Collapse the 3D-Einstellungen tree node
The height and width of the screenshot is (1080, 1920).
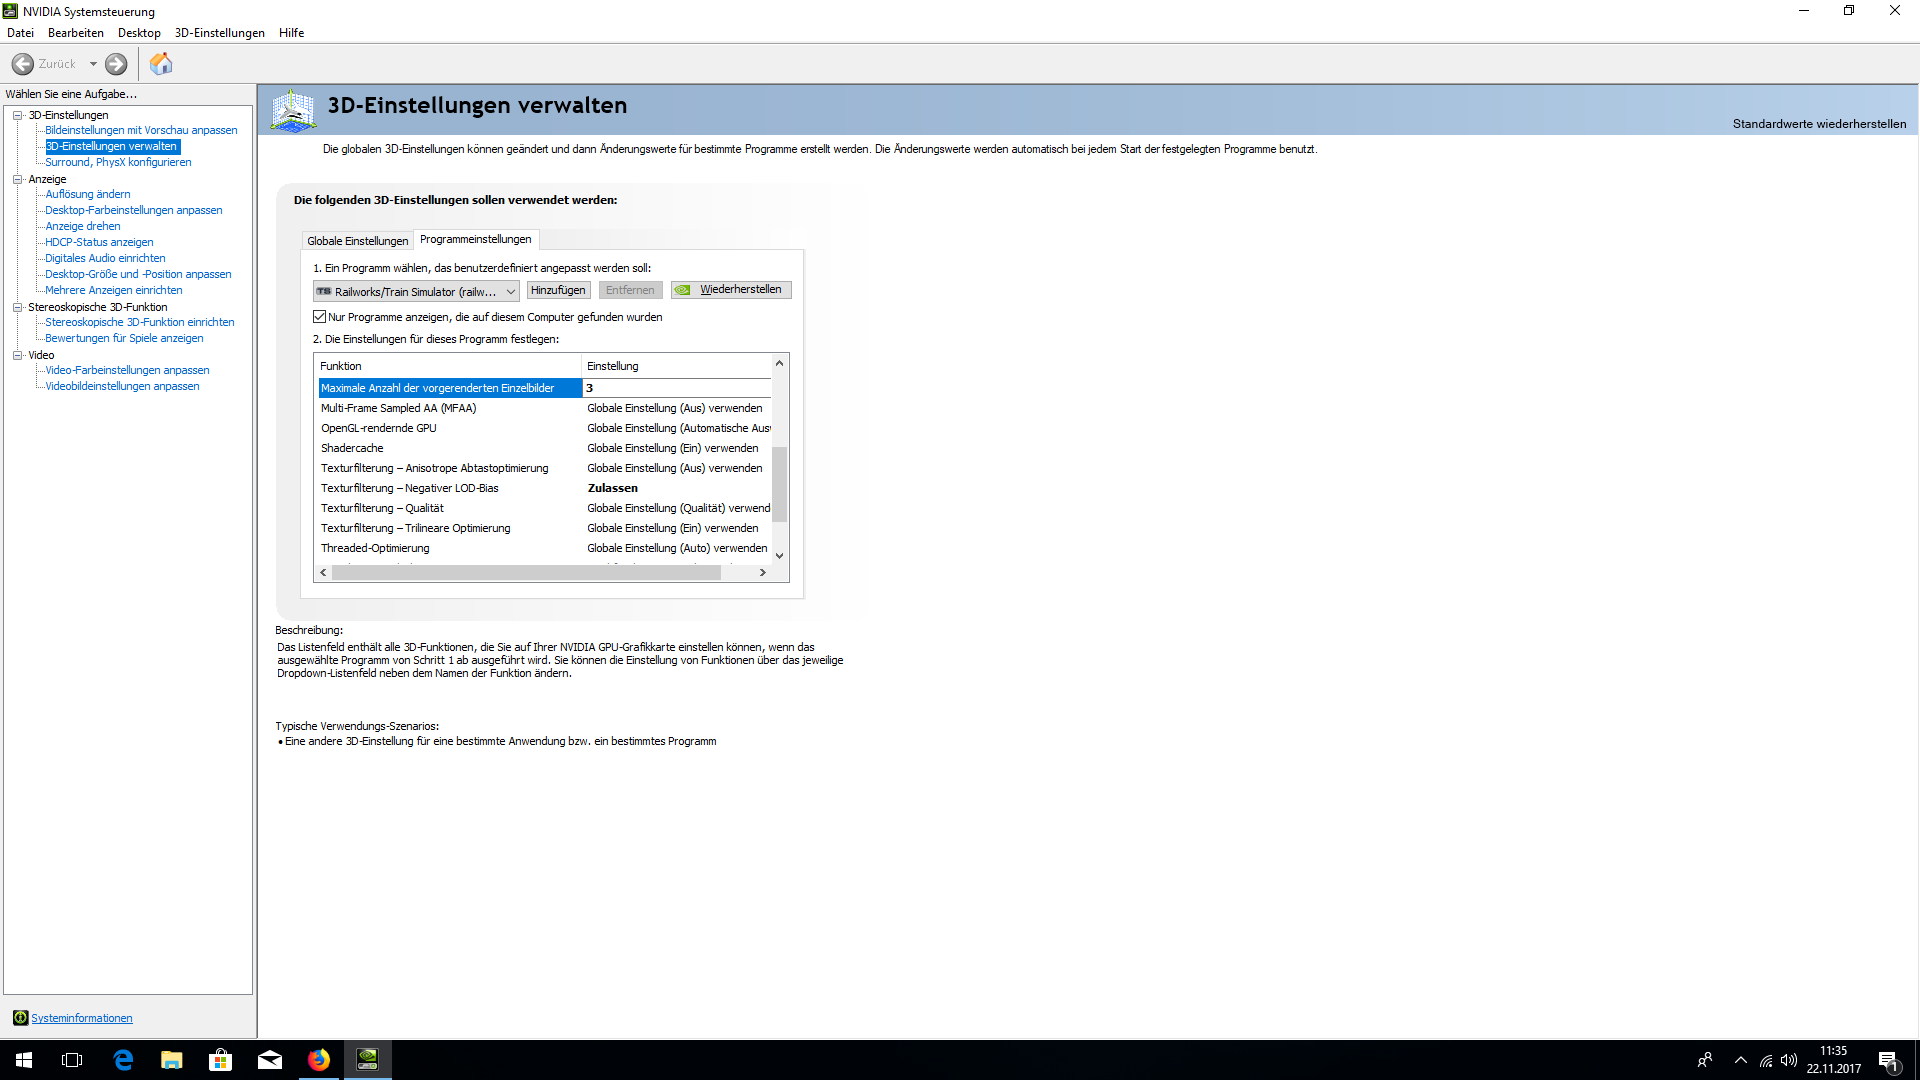[x=17, y=115]
